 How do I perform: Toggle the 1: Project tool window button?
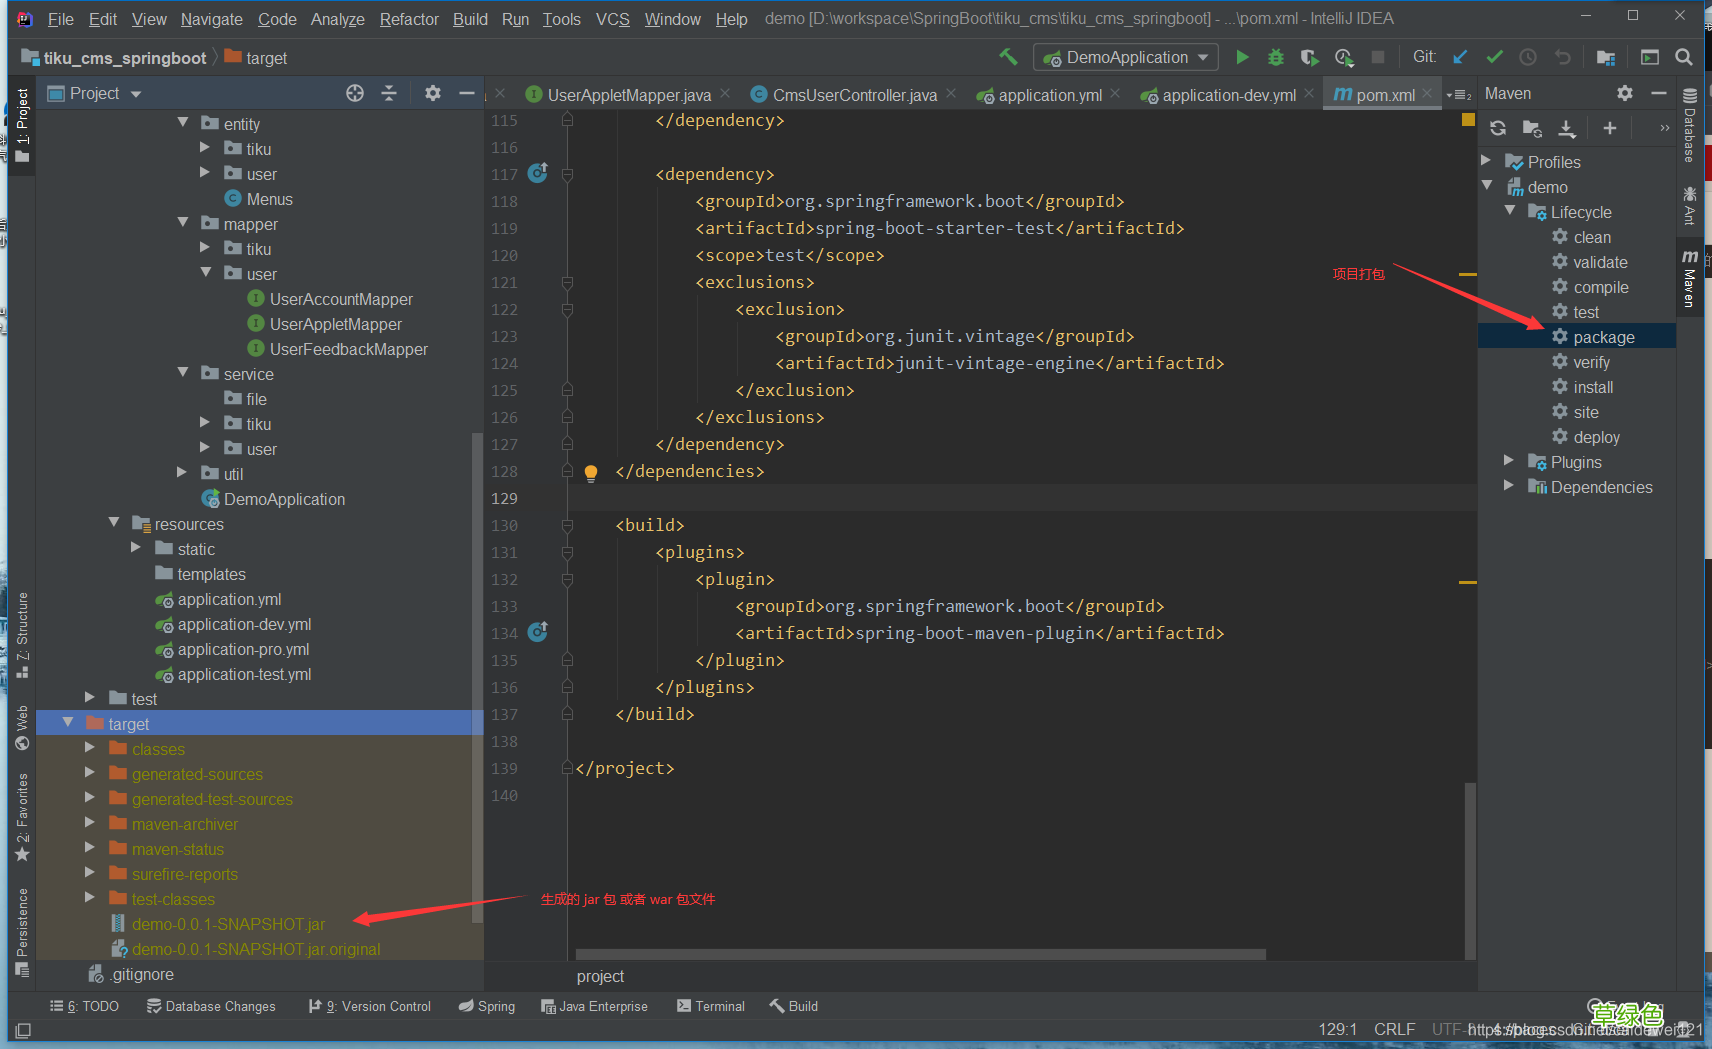point(22,127)
